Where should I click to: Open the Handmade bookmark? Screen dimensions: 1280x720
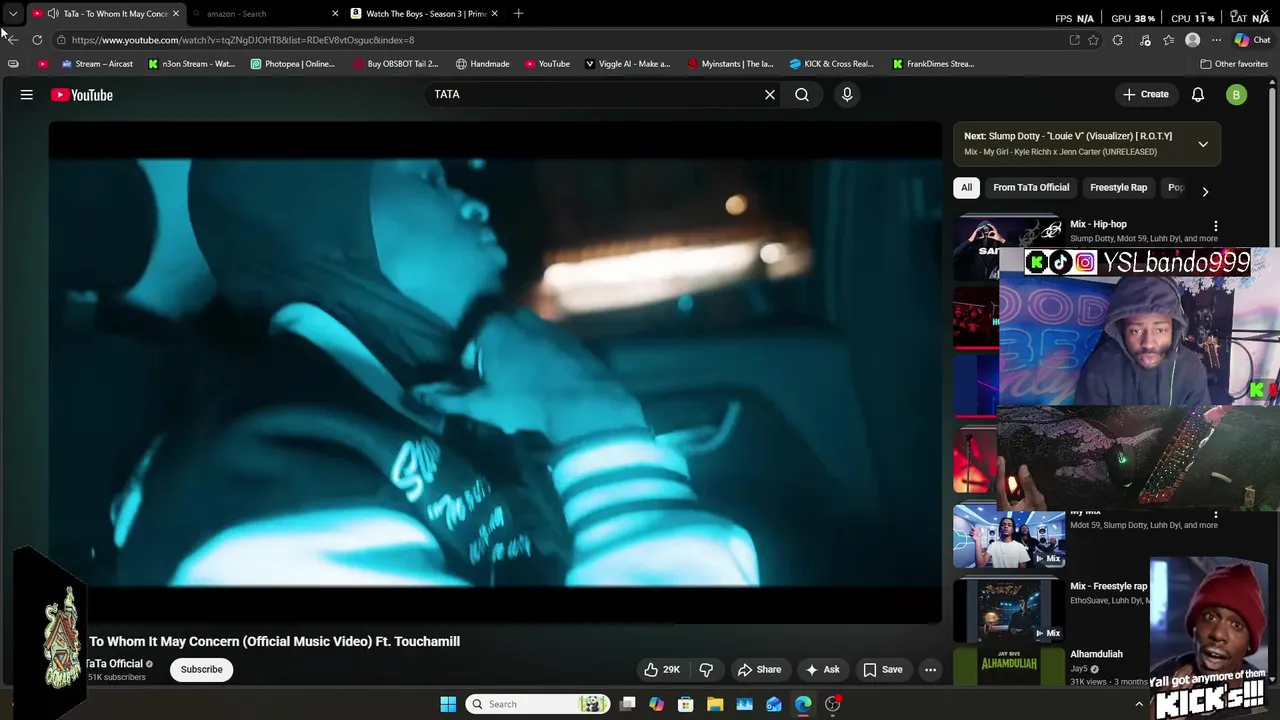click(483, 64)
